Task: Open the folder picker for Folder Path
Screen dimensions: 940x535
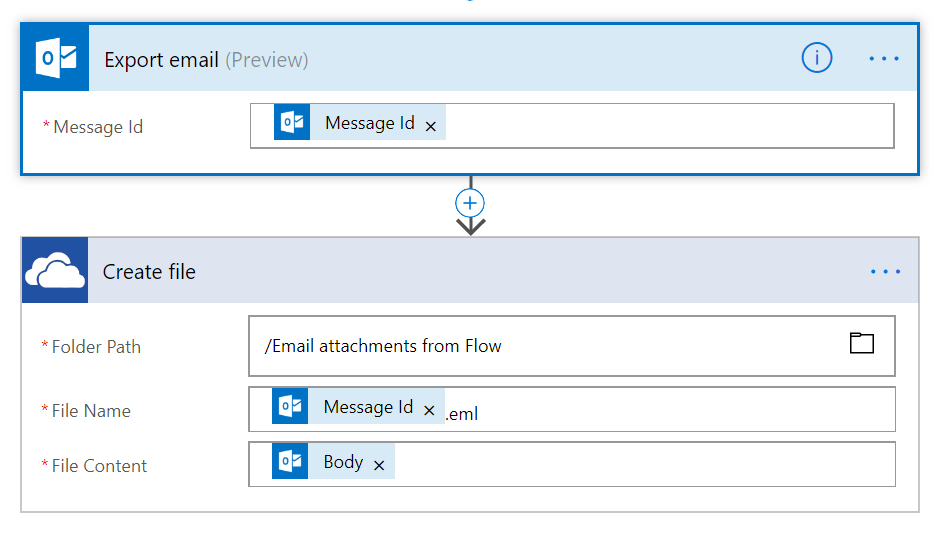Action: pyautogui.click(x=861, y=344)
